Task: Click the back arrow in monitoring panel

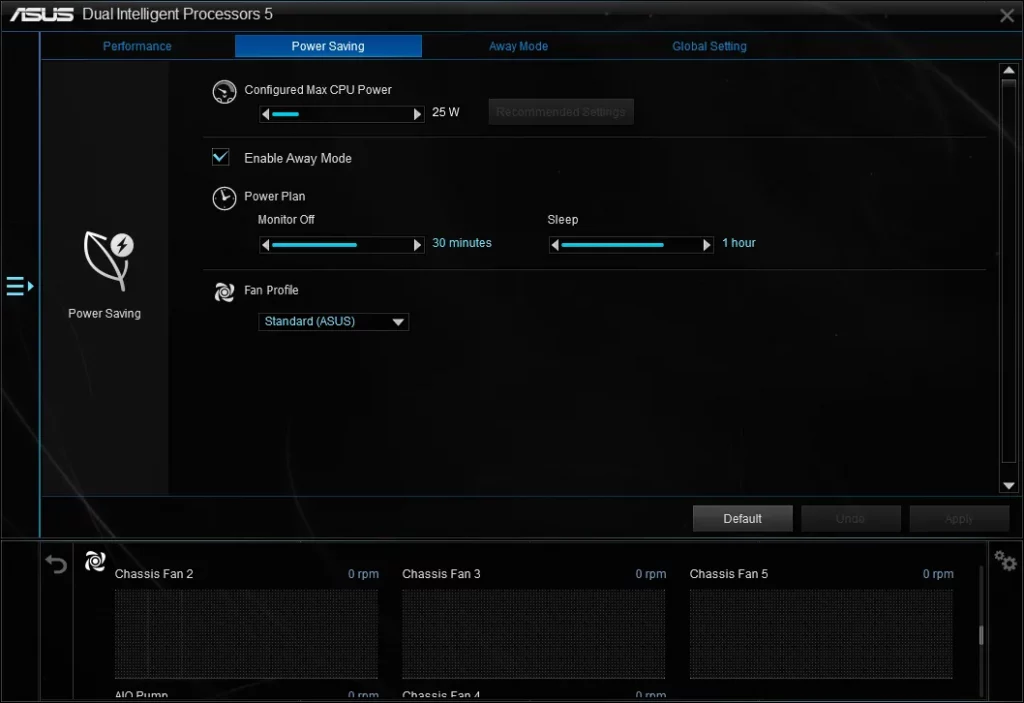Action: click(56, 564)
